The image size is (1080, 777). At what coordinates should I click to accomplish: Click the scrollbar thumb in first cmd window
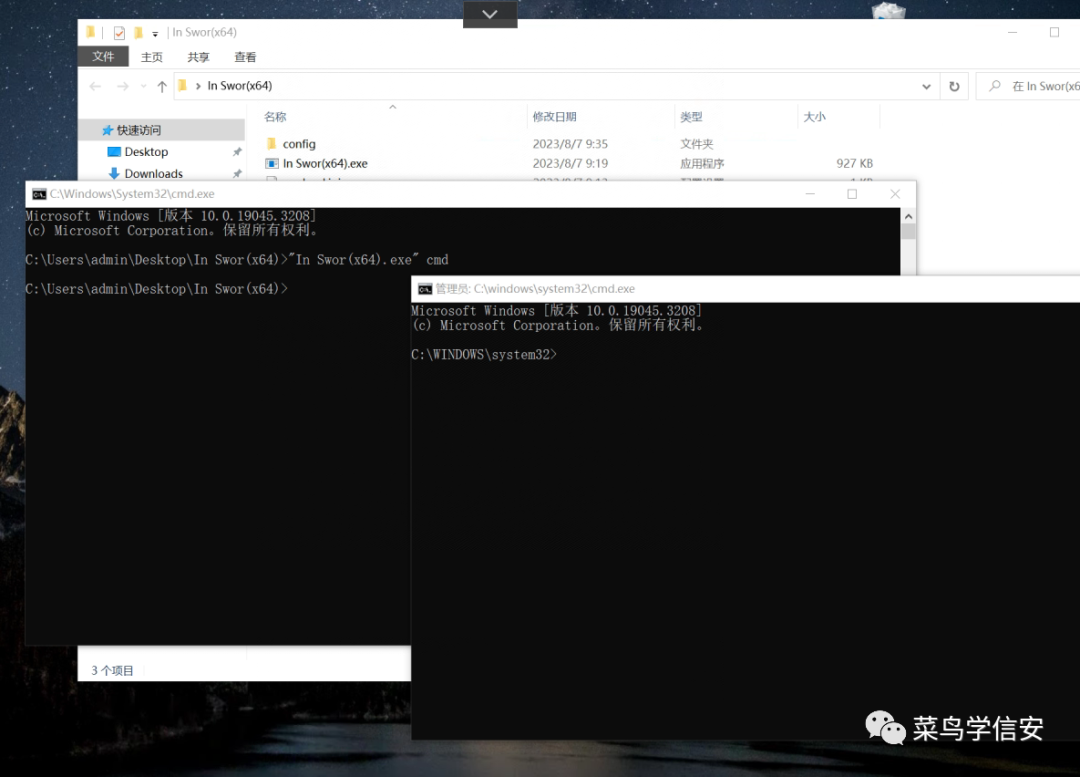(x=908, y=231)
